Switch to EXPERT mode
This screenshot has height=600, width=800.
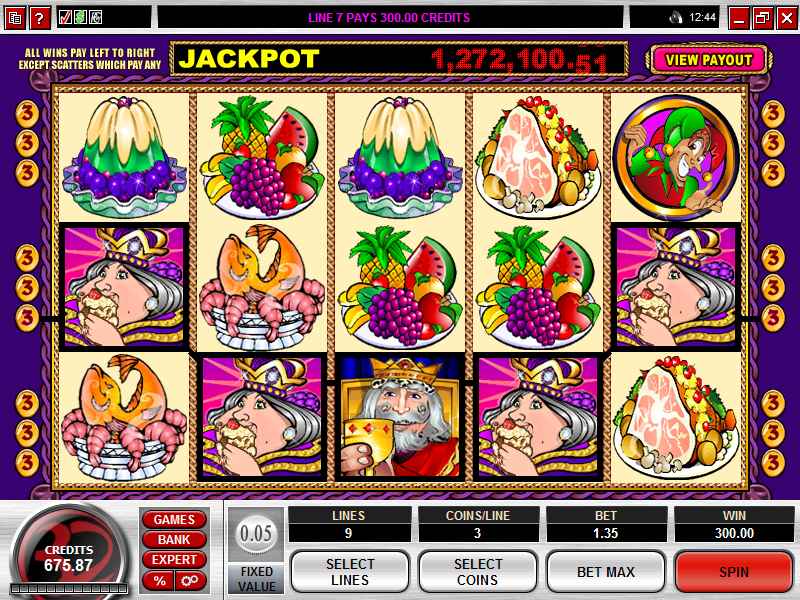point(174,560)
